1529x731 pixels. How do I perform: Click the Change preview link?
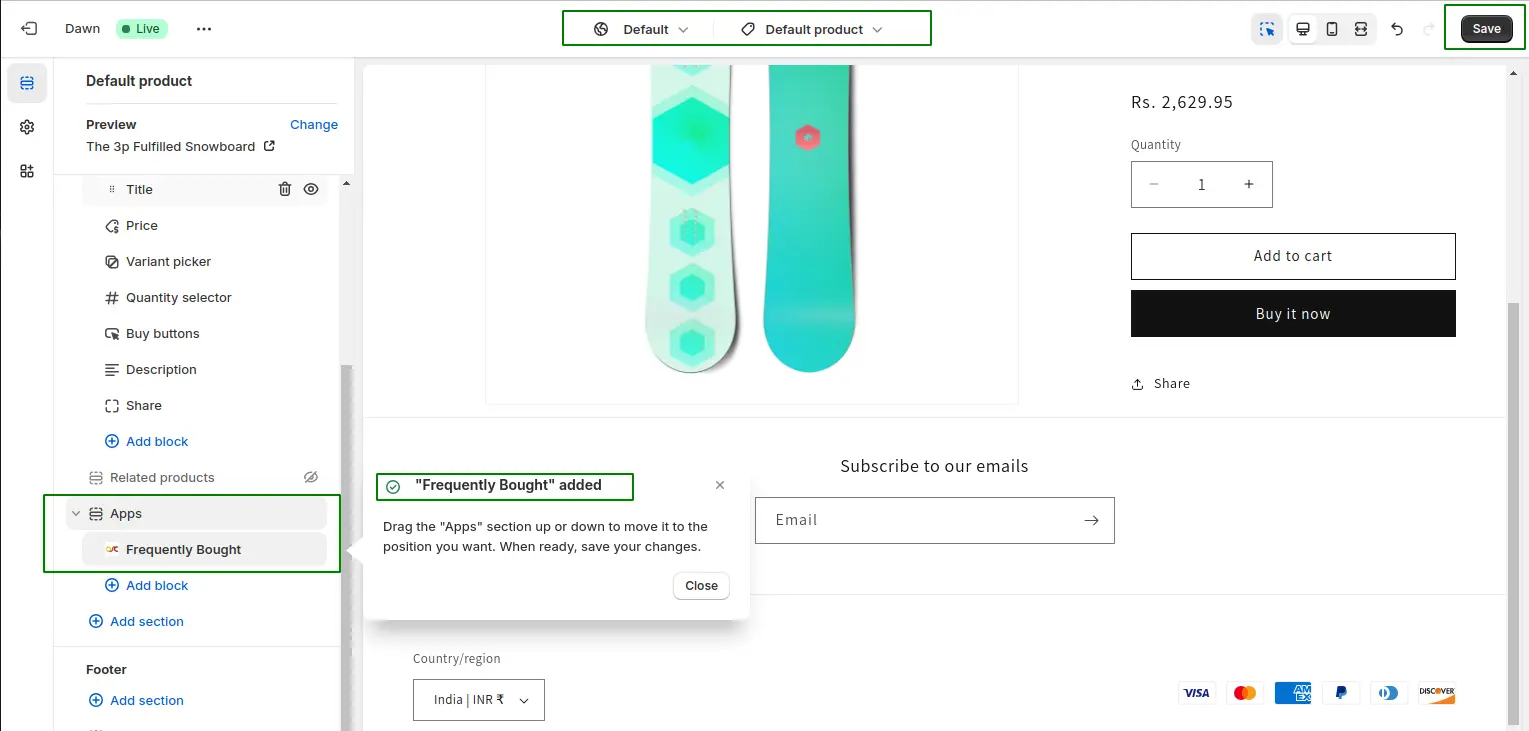click(314, 125)
